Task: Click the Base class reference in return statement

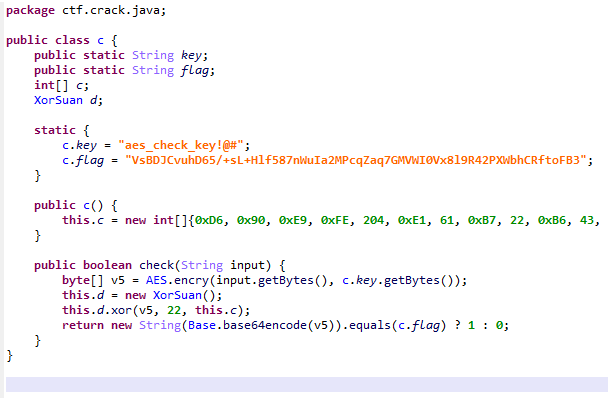Action: point(202,325)
